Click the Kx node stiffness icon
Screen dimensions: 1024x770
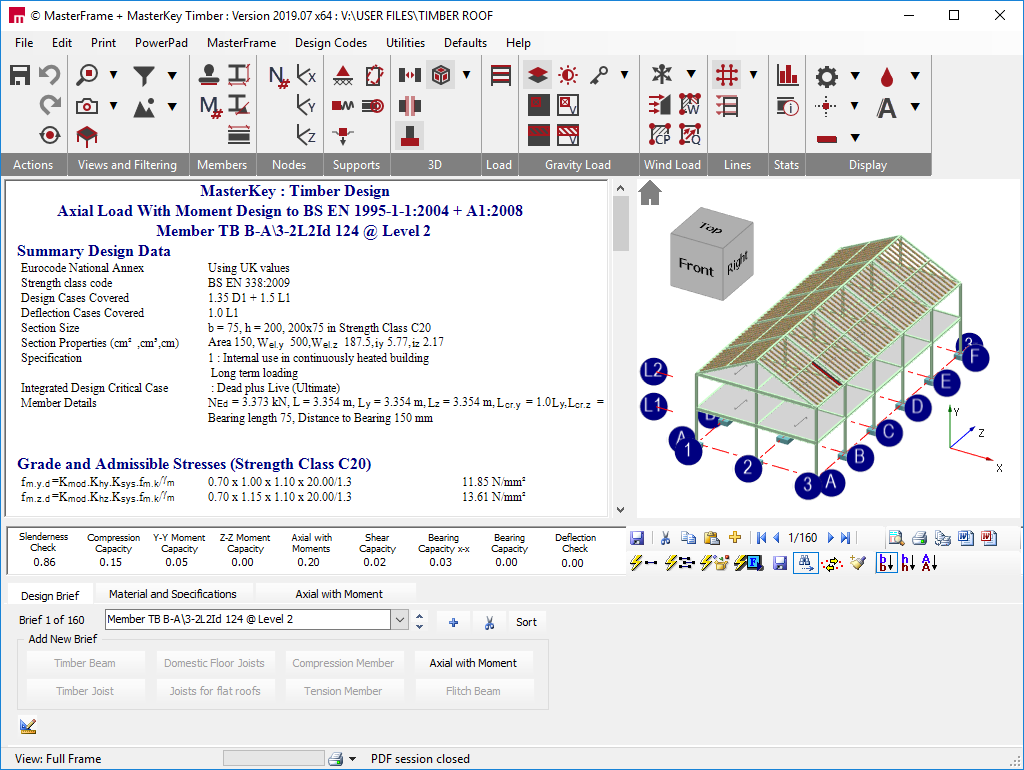(x=306, y=75)
